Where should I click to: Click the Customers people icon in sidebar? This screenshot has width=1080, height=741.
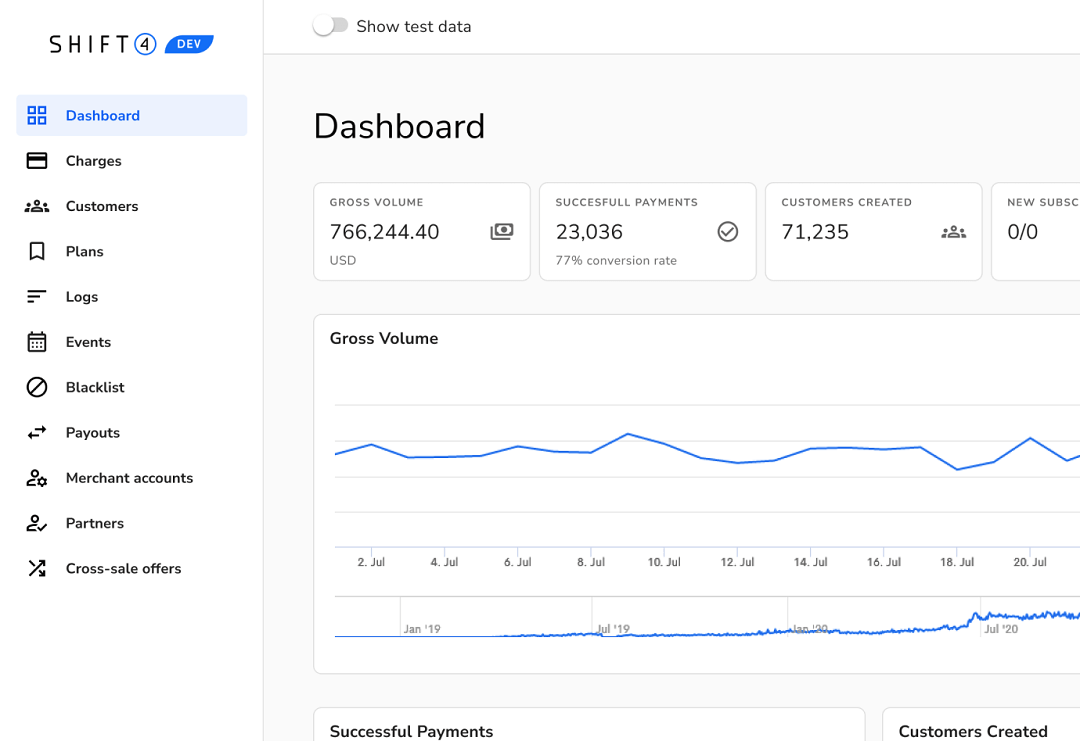click(37, 206)
